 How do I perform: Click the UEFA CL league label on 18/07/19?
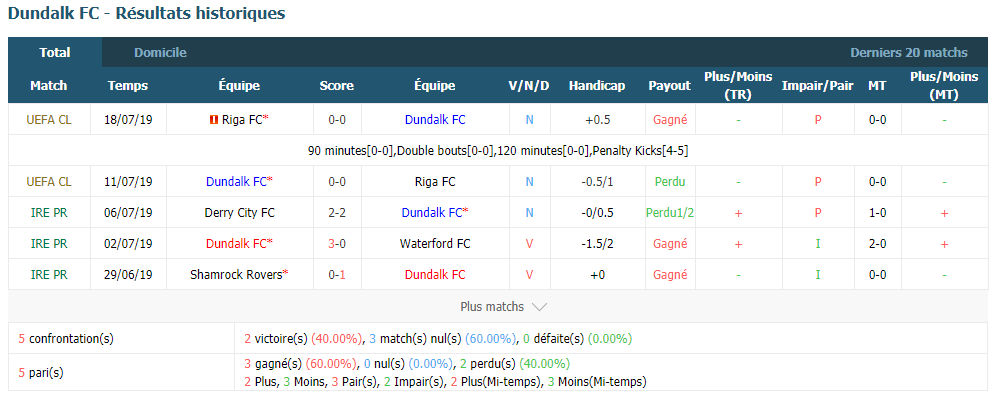point(49,120)
